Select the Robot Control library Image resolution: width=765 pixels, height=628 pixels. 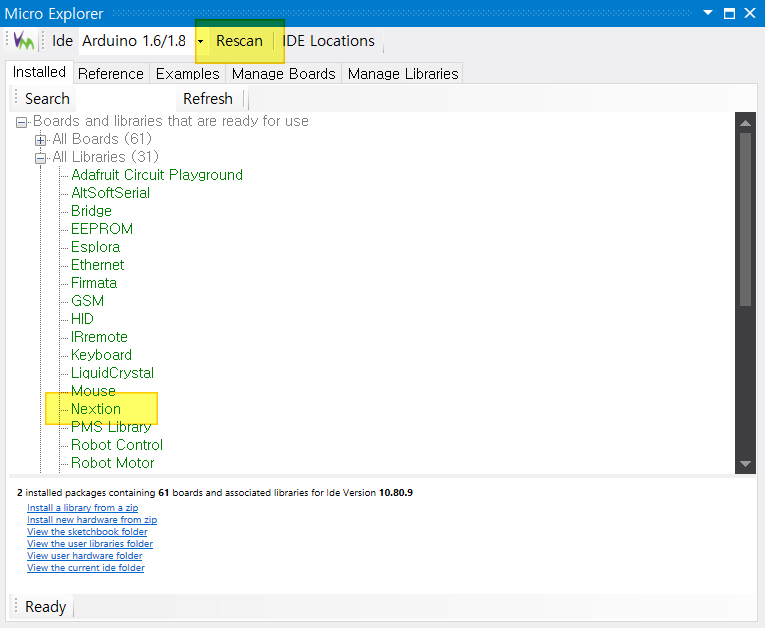[x=117, y=445]
